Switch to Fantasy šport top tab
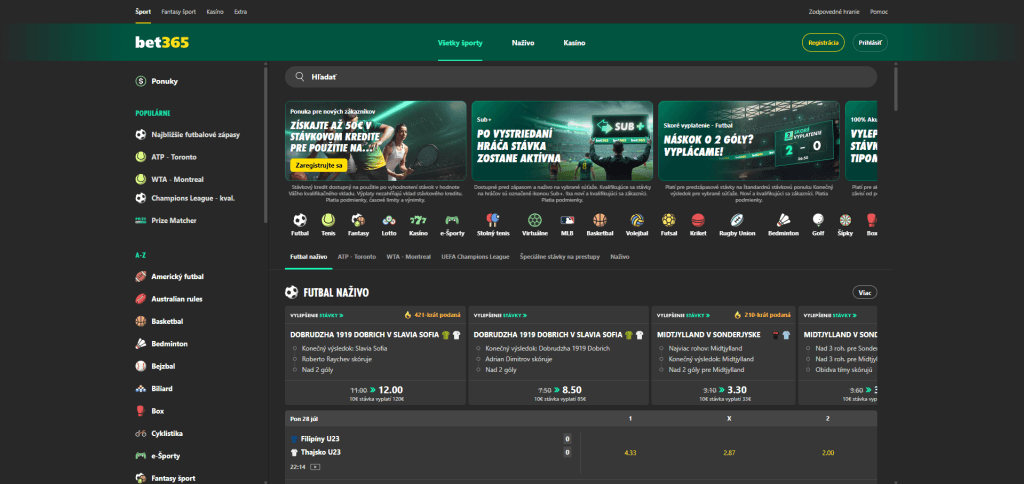The image size is (1024, 484). [179, 12]
